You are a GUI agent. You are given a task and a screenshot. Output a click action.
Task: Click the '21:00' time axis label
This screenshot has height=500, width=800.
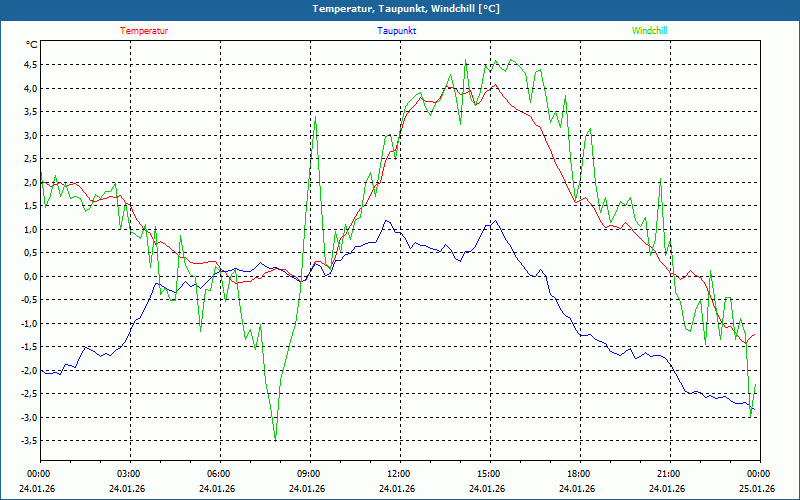tap(669, 474)
